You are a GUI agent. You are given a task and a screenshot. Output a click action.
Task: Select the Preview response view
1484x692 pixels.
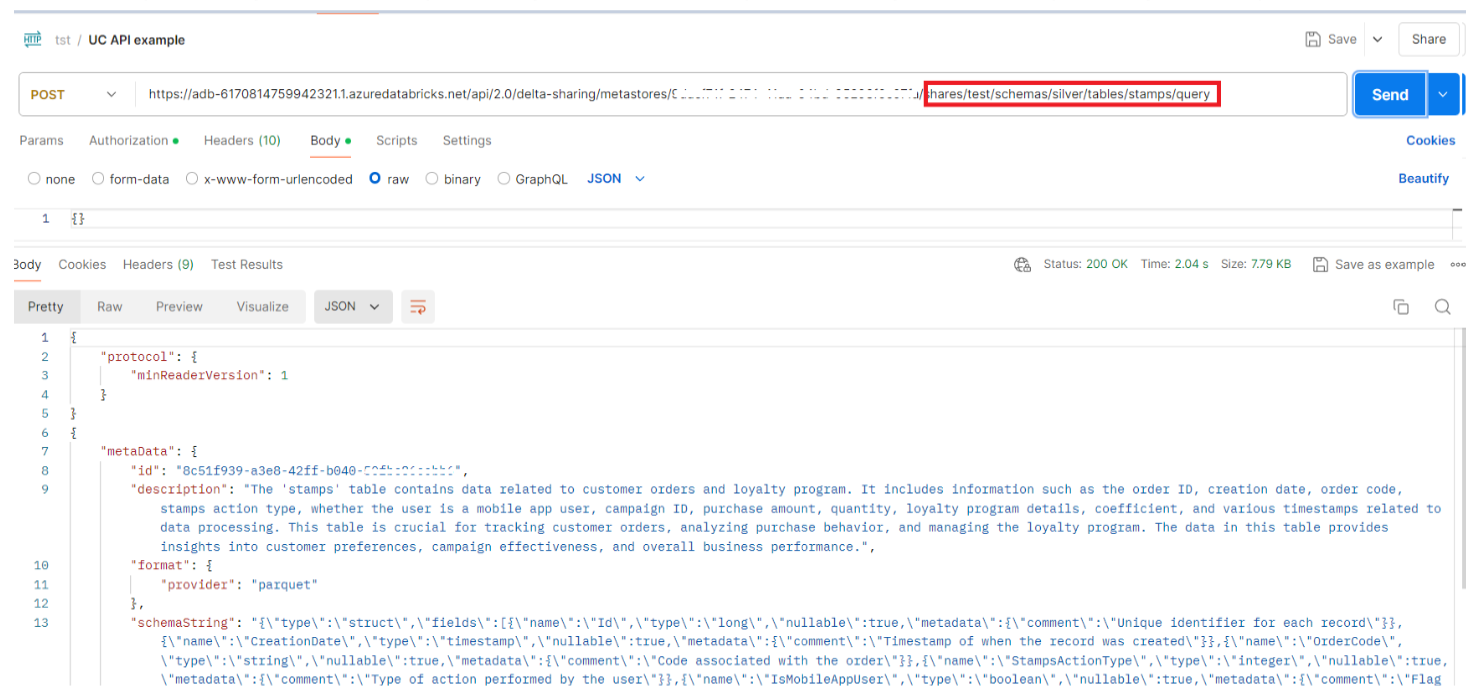click(180, 307)
